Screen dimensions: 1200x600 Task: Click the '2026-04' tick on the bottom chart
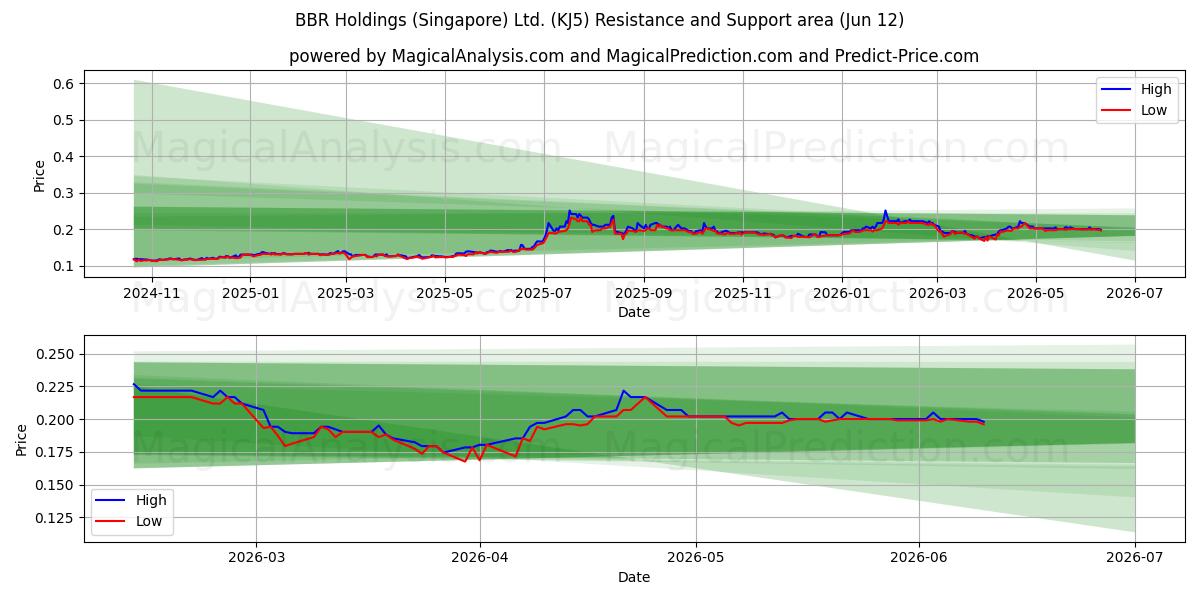(480, 558)
